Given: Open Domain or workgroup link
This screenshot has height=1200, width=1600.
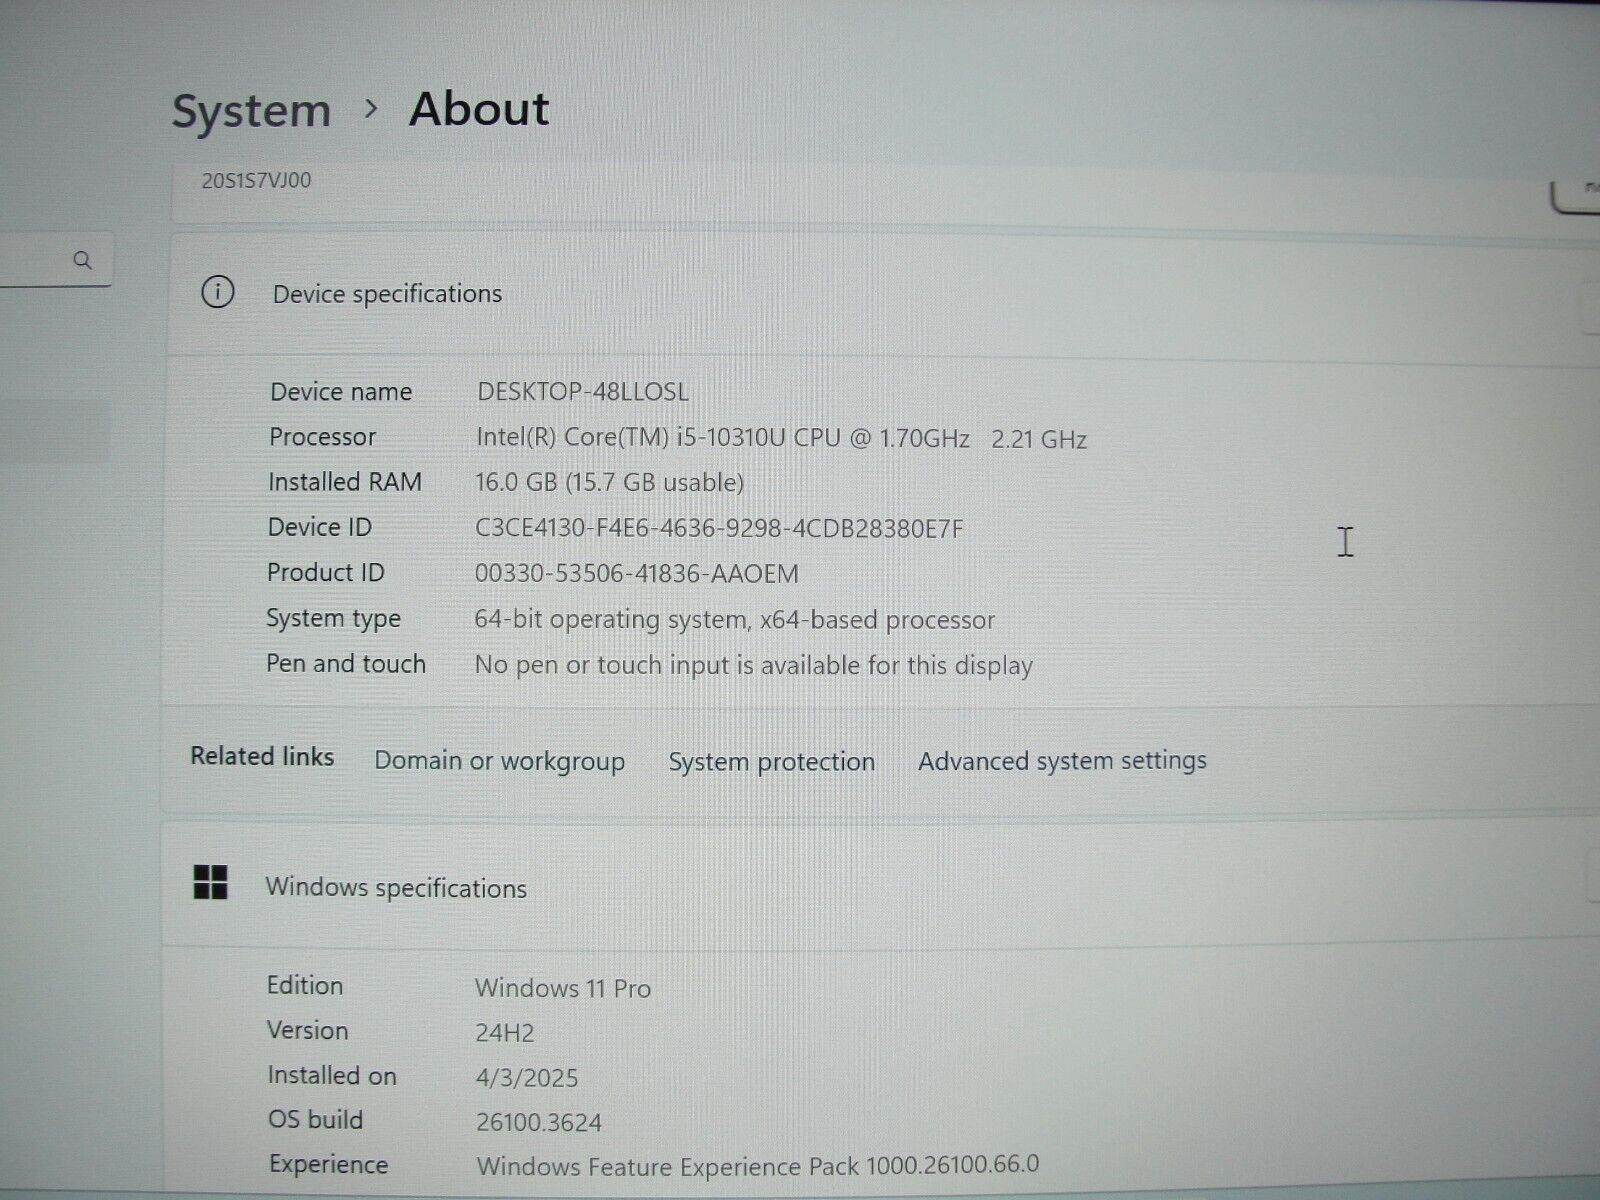Looking at the screenshot, I should click(x=499, y=760).
